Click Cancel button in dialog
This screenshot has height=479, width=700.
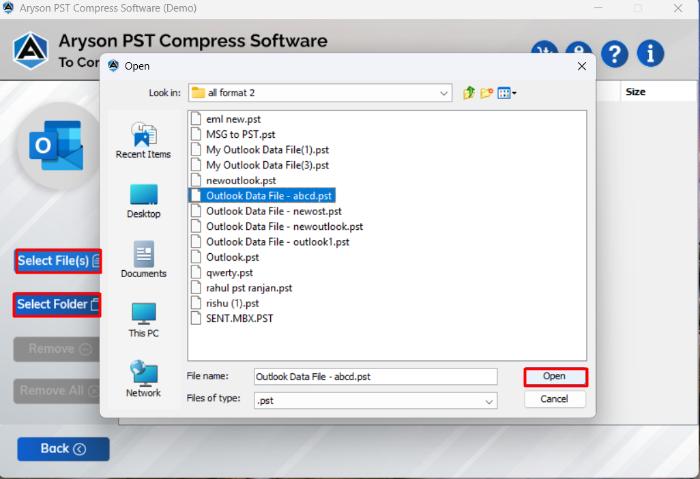tap(554, 399)
